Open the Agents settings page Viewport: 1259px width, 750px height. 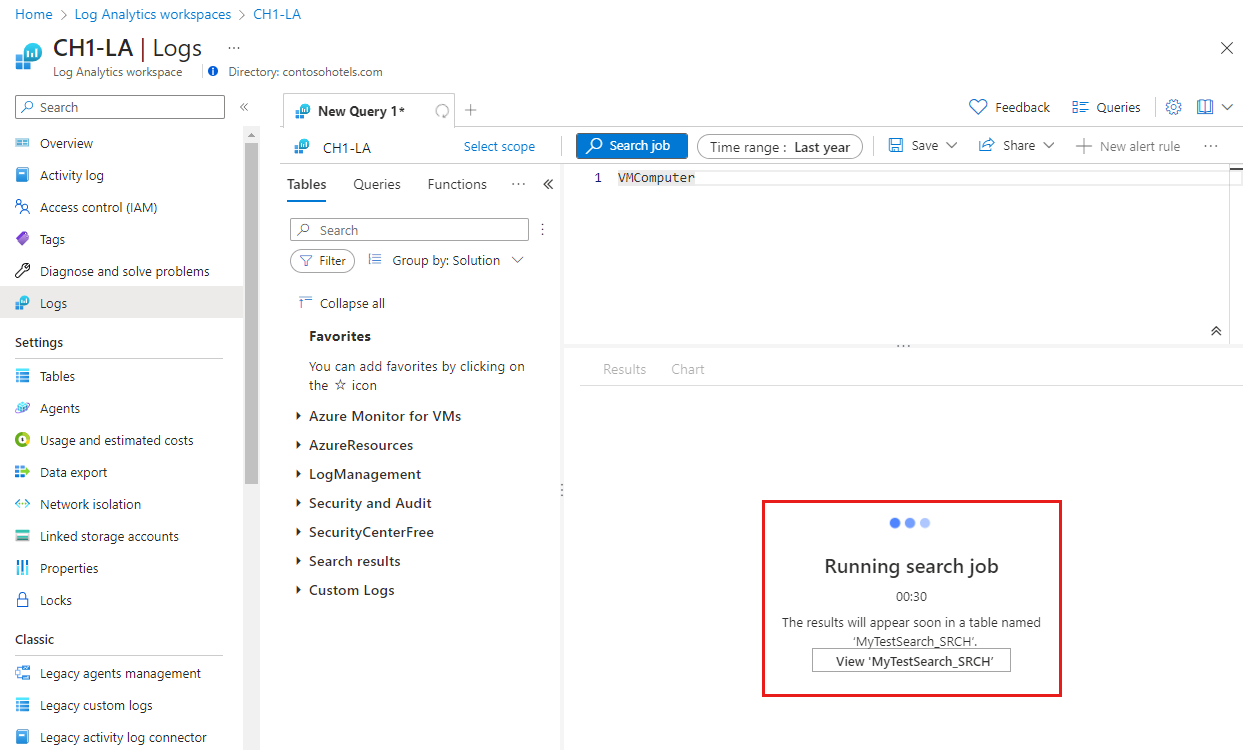coord(60,408)
